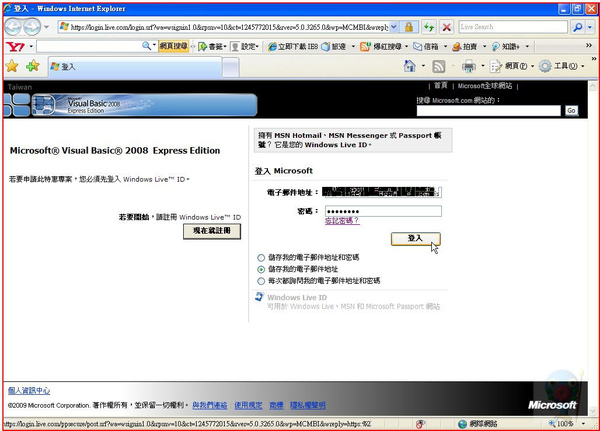
Task: Expand the Yahoo toolbar overflow chevron
Action: click(x=589, y=46)
